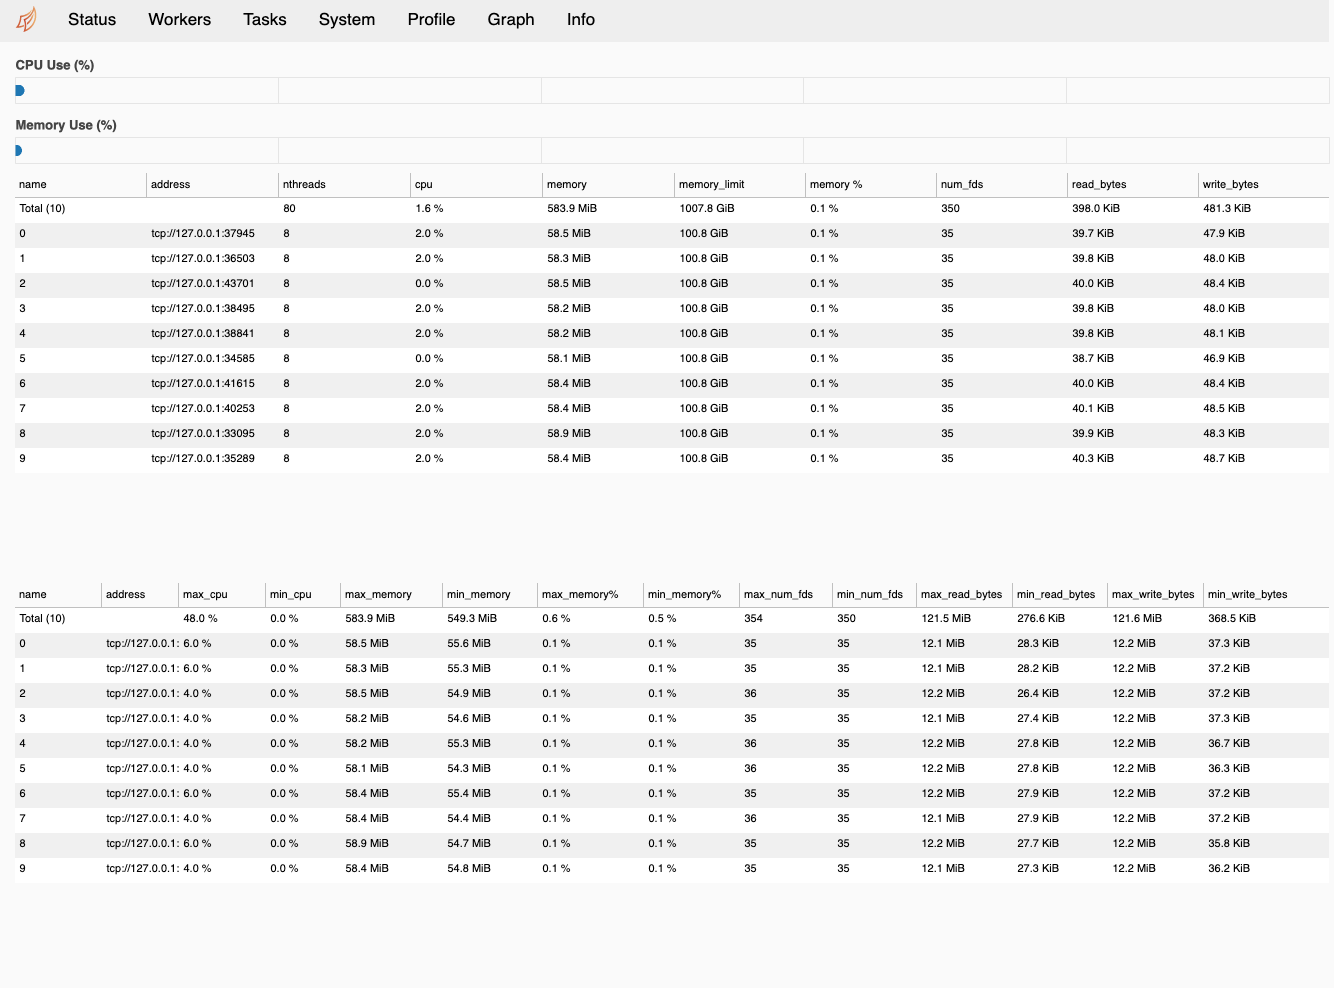The image size is (1334, 988).
Task: Go to the System tab
Action: tap(347, 19)
